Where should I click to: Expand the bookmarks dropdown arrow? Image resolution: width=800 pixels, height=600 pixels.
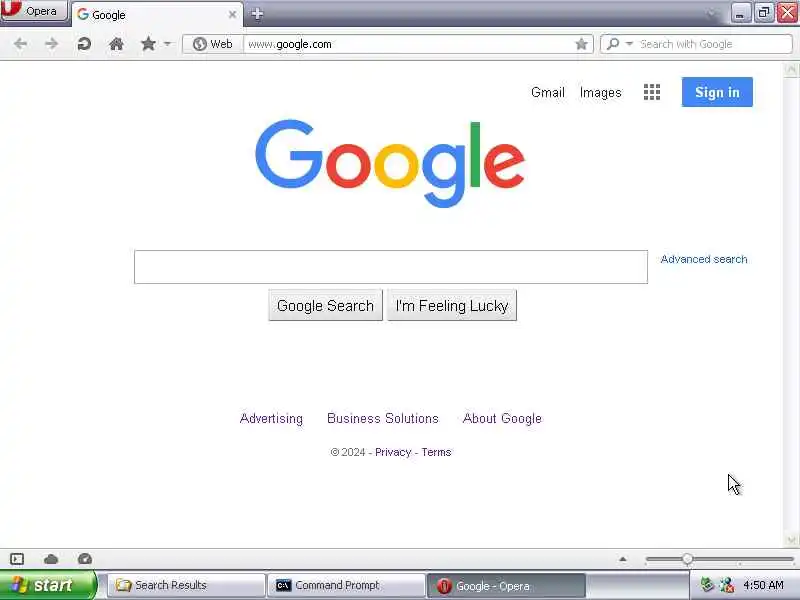coord(167,44)
